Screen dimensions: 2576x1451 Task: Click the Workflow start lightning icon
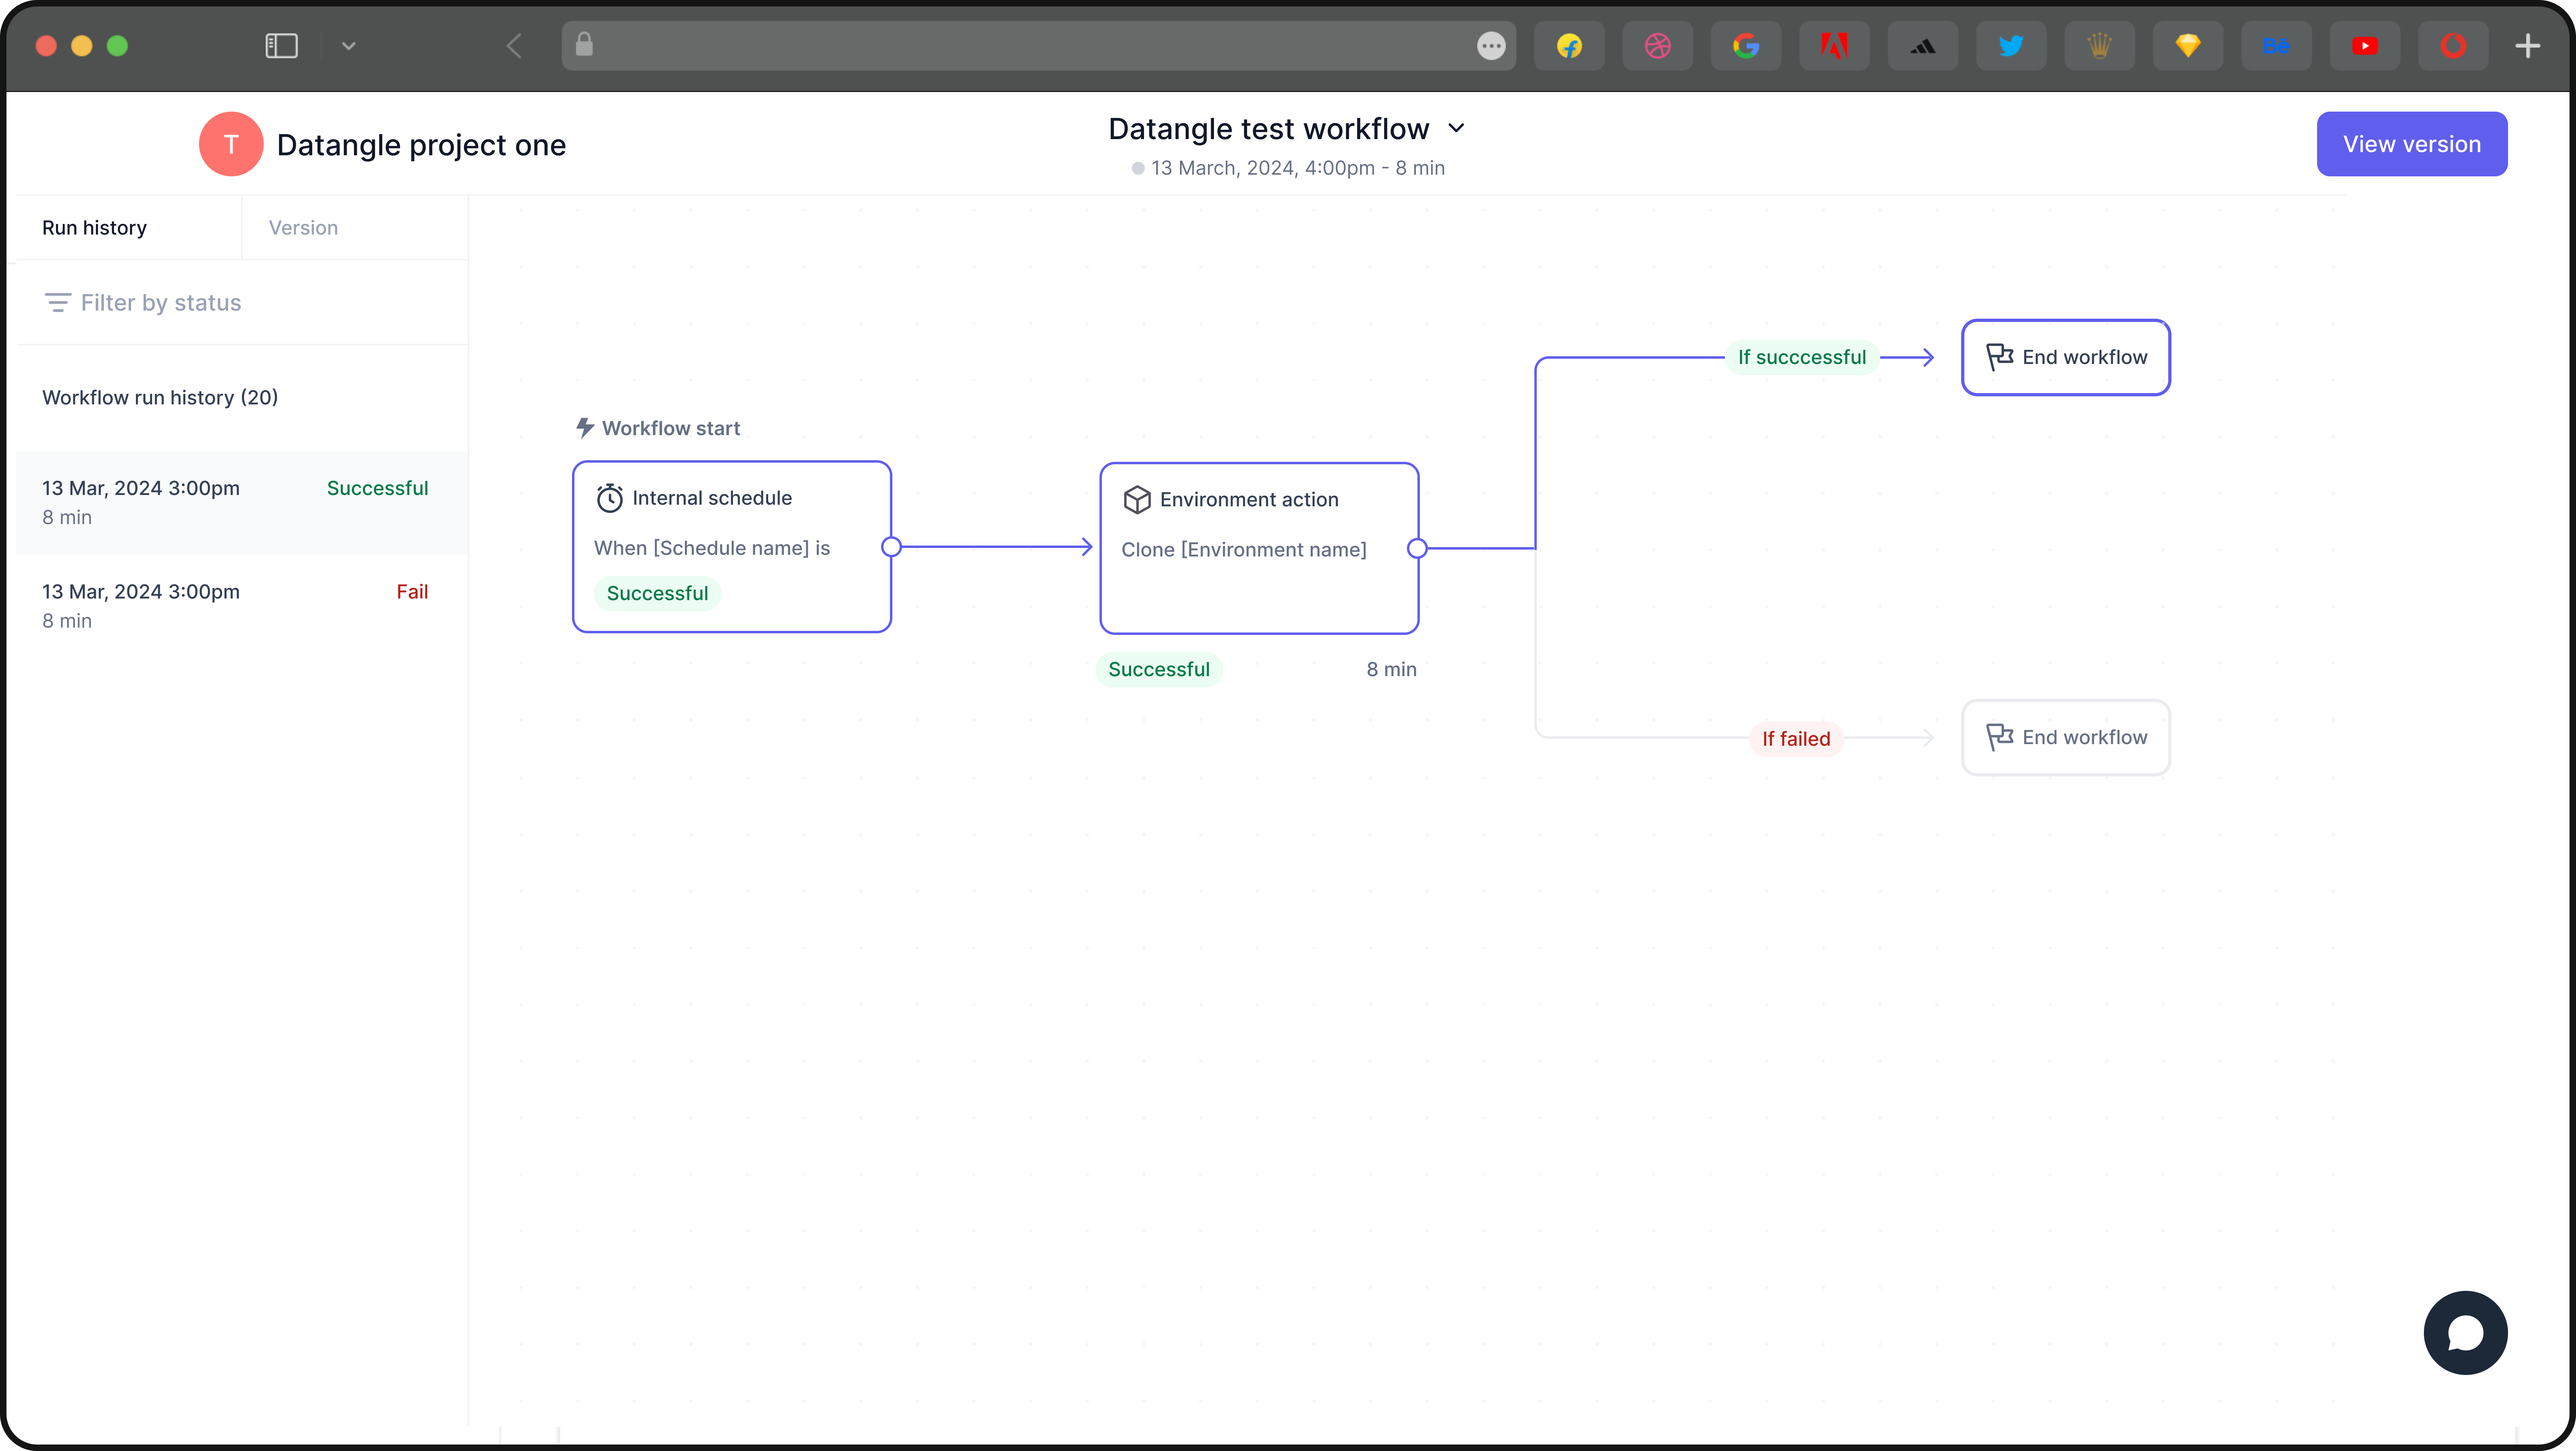tap(585, 427)
